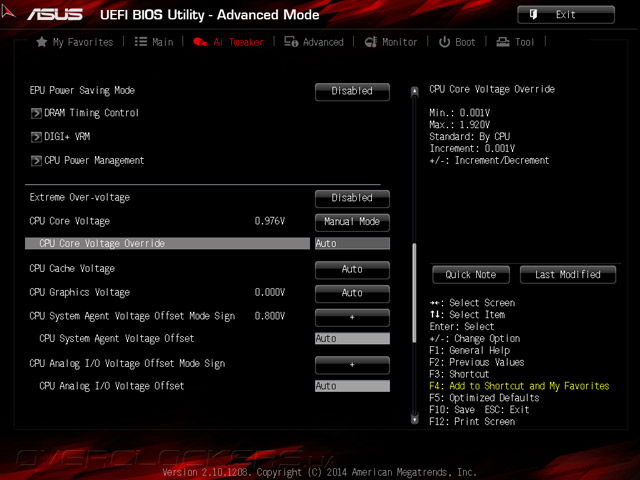Click CPU Core Voltage Override Auto field
The image size is (640, 480).
352,244
